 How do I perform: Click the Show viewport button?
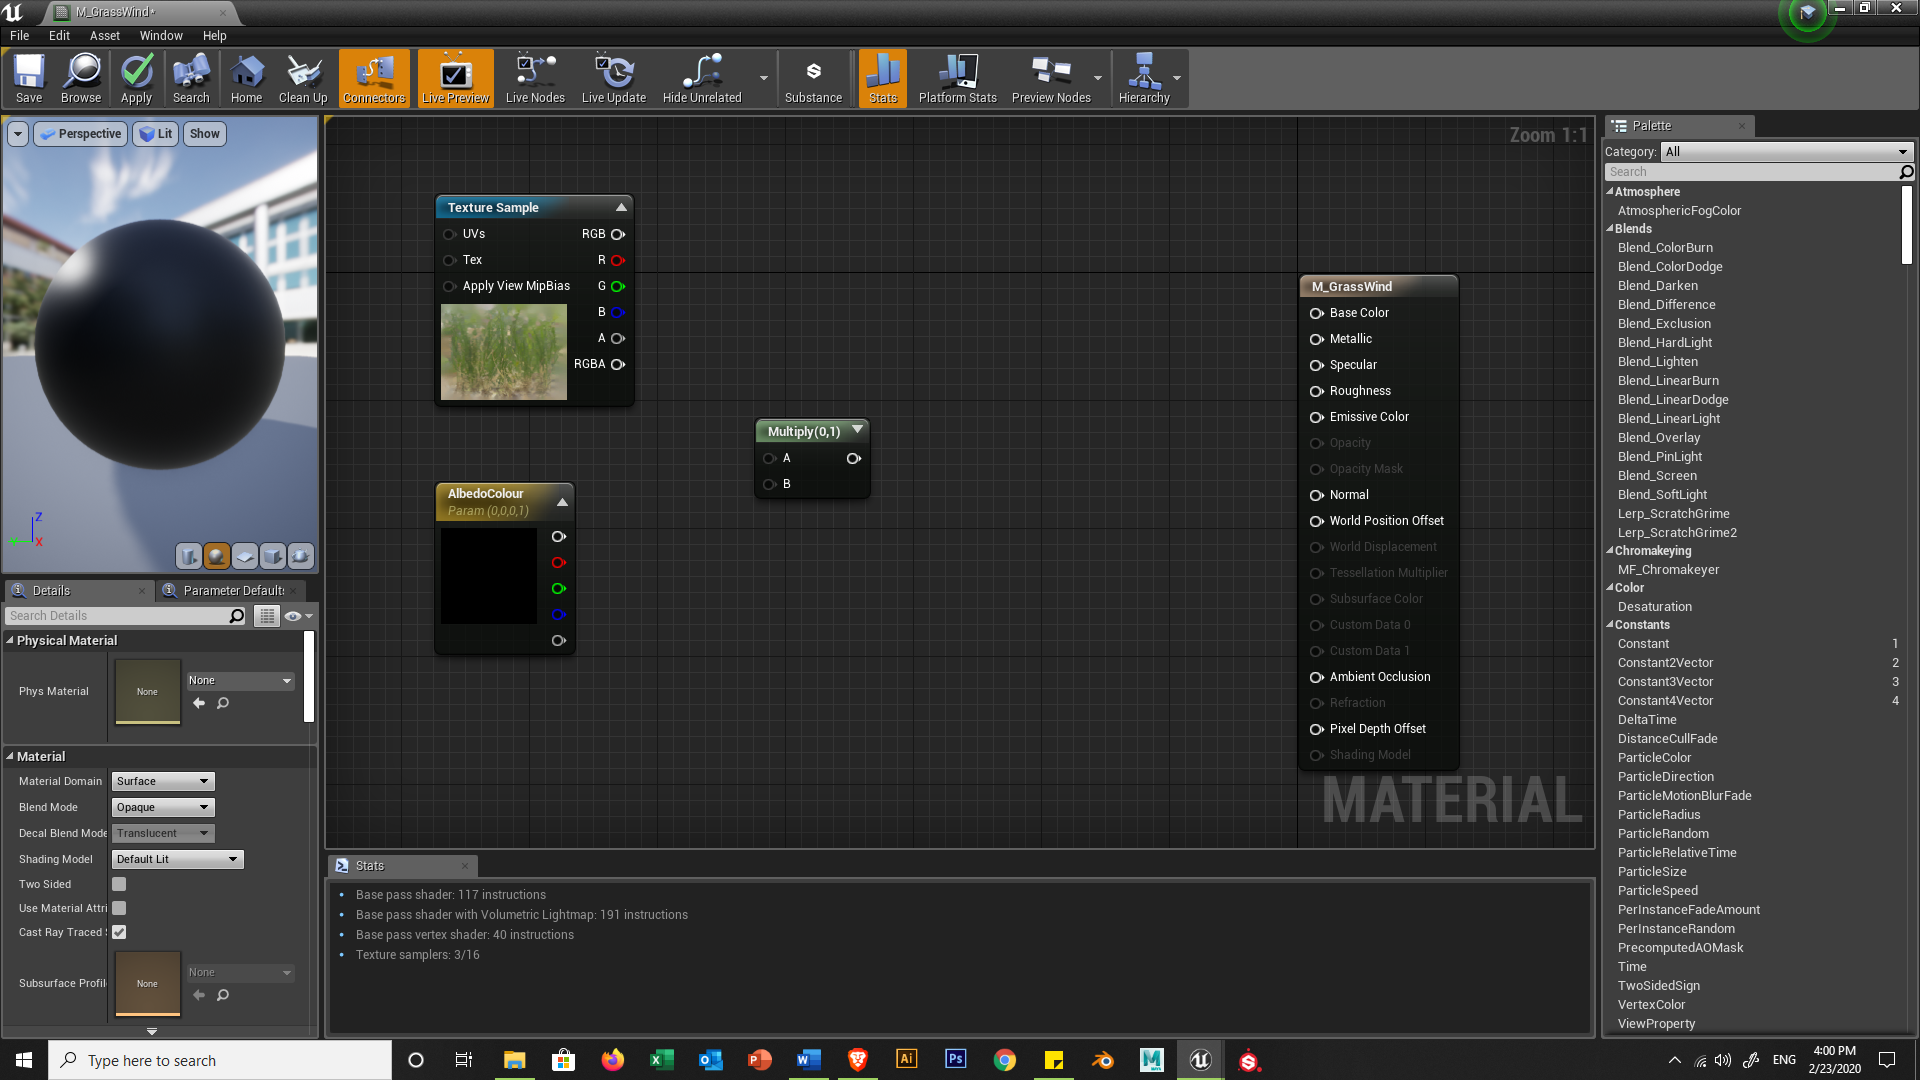click(x=204, y=134)
